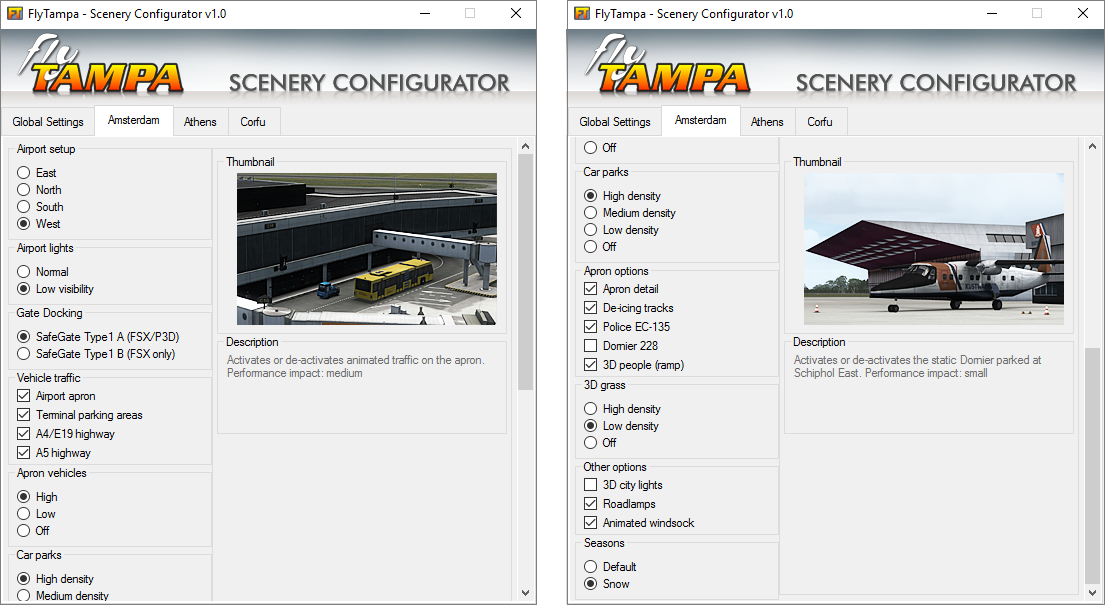Open the Athens tab in left window
The height and width of the screenshot is (605, 1105).
pos(200,122)
